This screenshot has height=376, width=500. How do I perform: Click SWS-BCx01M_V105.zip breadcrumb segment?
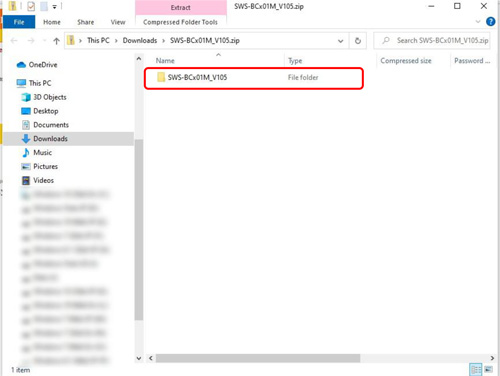pyautogui.click(x=205, y=40)
